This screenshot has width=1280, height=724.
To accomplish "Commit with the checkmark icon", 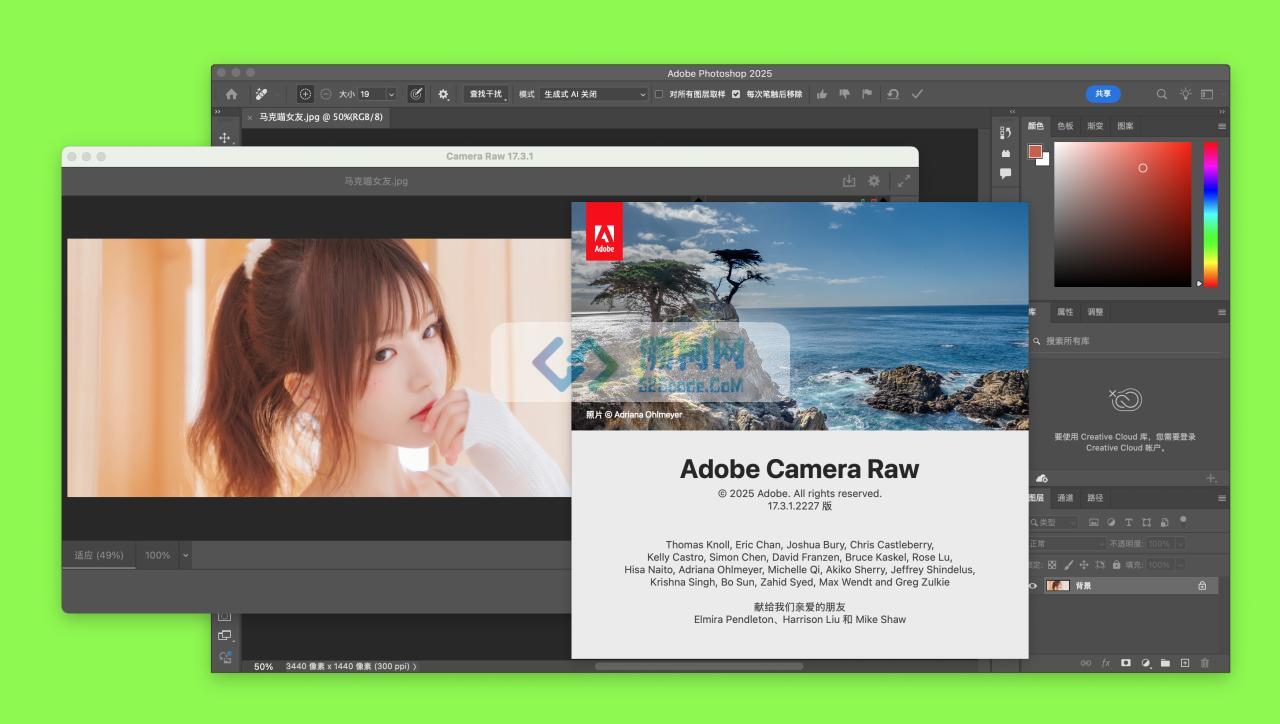I will click(917, 94).
